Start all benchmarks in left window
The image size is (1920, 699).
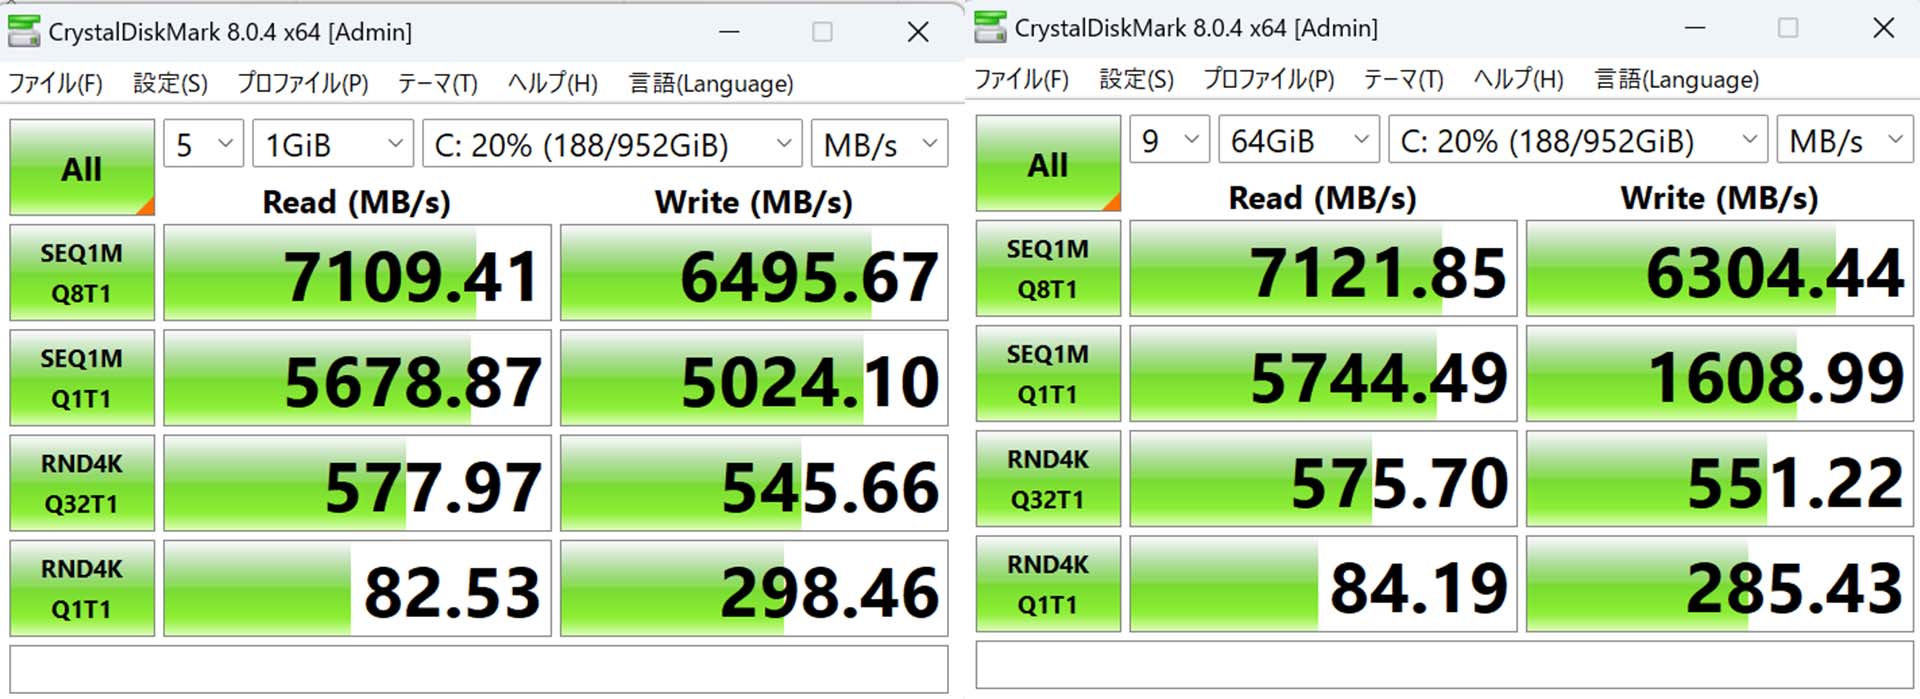pyautogui.click(x=82, y=168)
